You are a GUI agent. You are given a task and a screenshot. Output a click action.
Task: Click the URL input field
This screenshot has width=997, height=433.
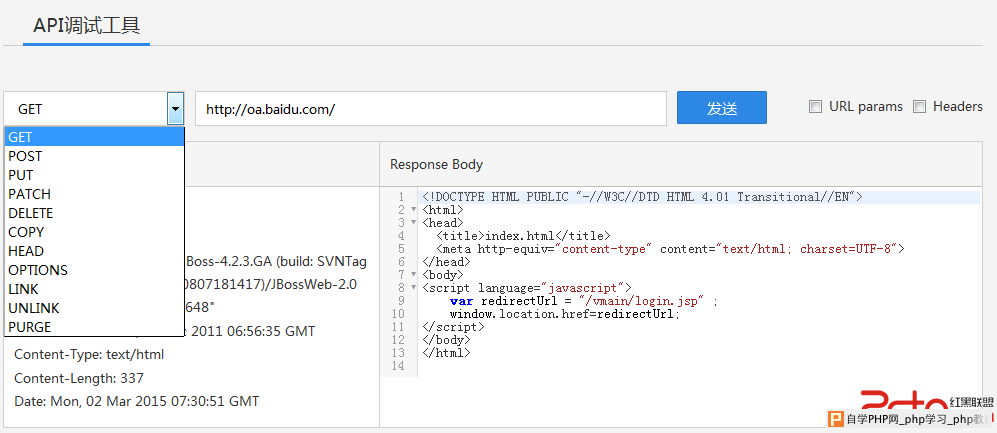click(430, 109)
